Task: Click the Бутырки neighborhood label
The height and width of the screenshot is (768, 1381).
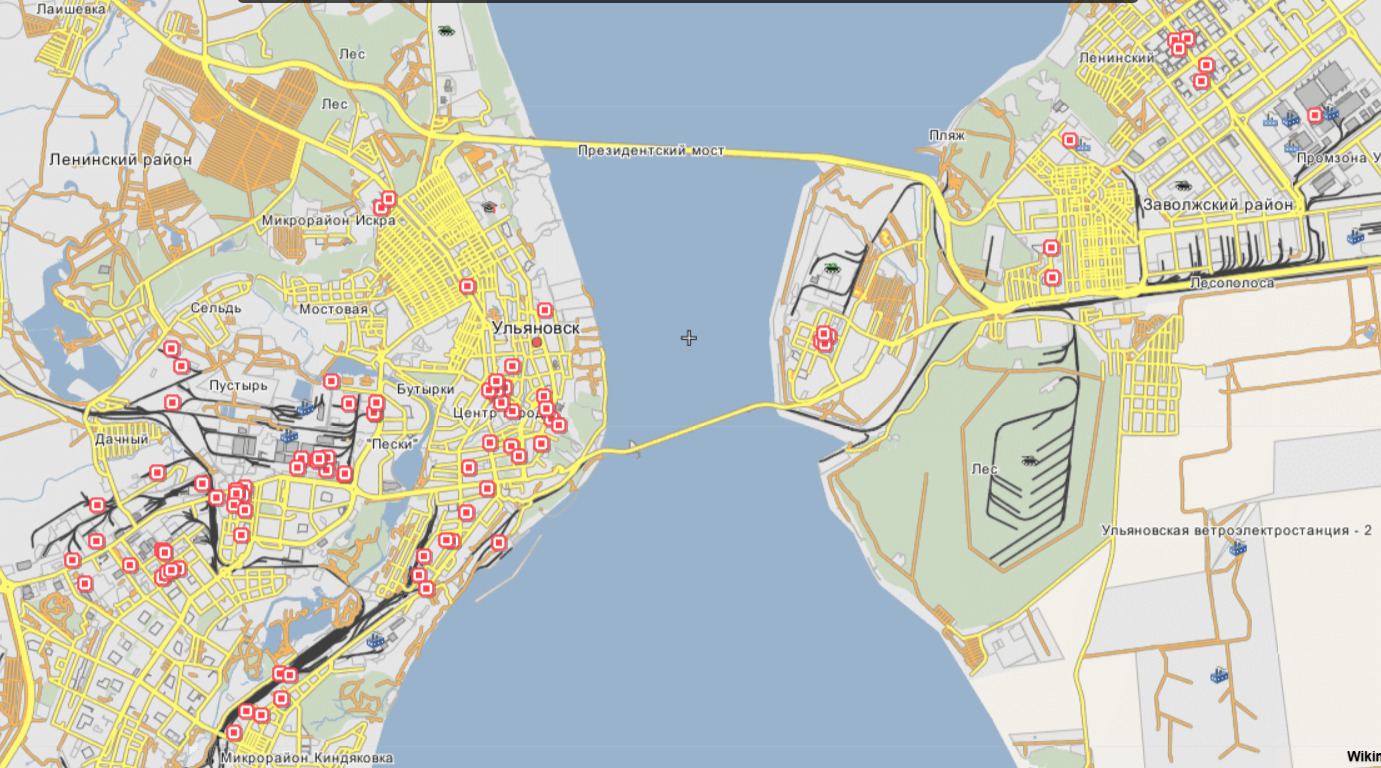Action: pos(425,389)
